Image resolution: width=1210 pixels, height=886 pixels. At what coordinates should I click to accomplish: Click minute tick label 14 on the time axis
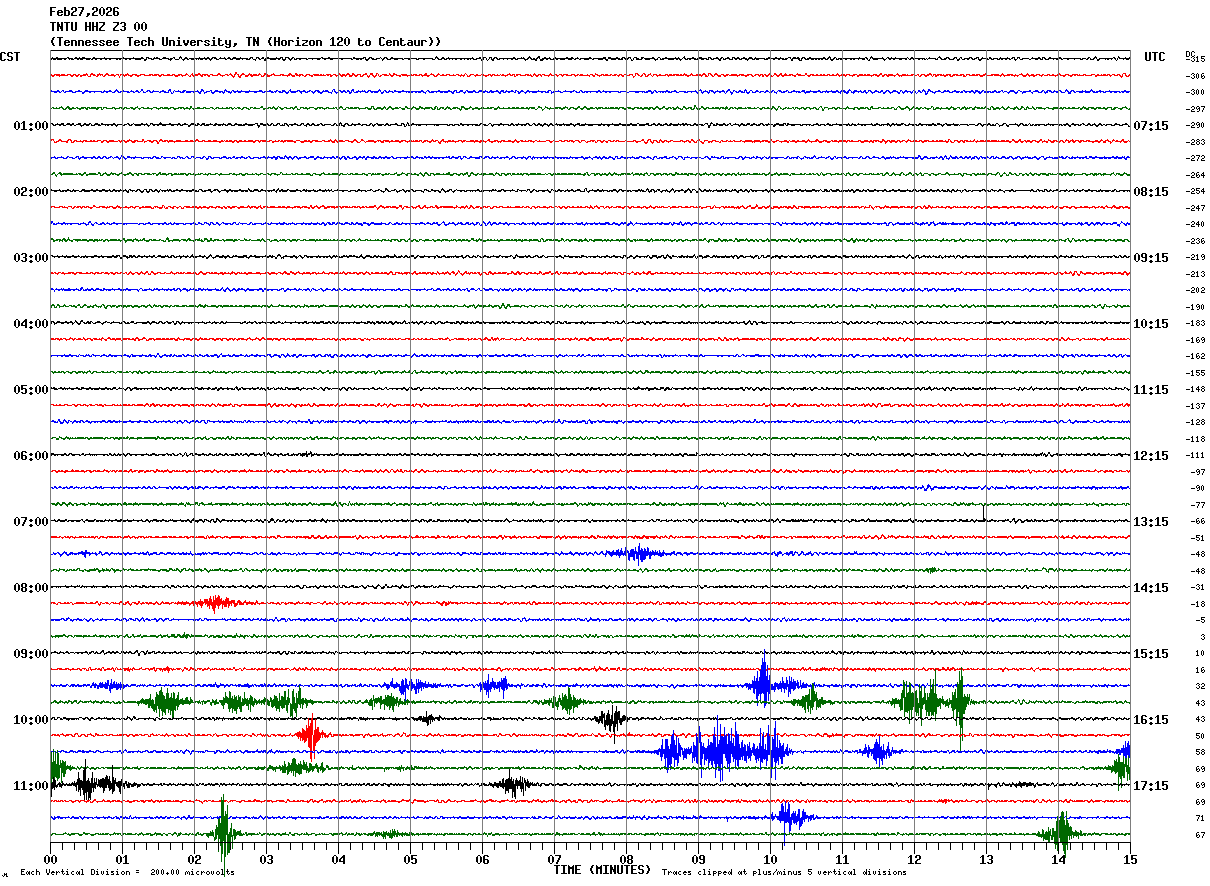click(x=1058, y=859)
